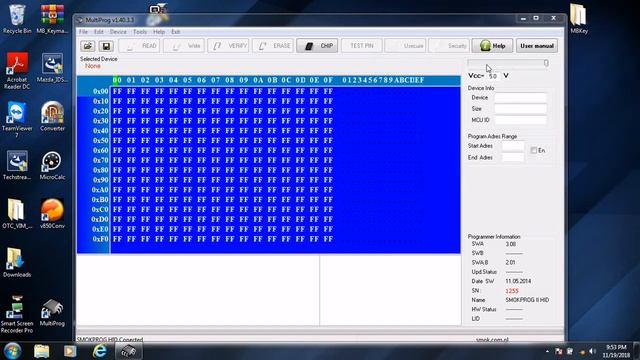The width and height of the screenshot is (640, 360).
Task: Select the 0x80 row address
Action: pos(100,170)
